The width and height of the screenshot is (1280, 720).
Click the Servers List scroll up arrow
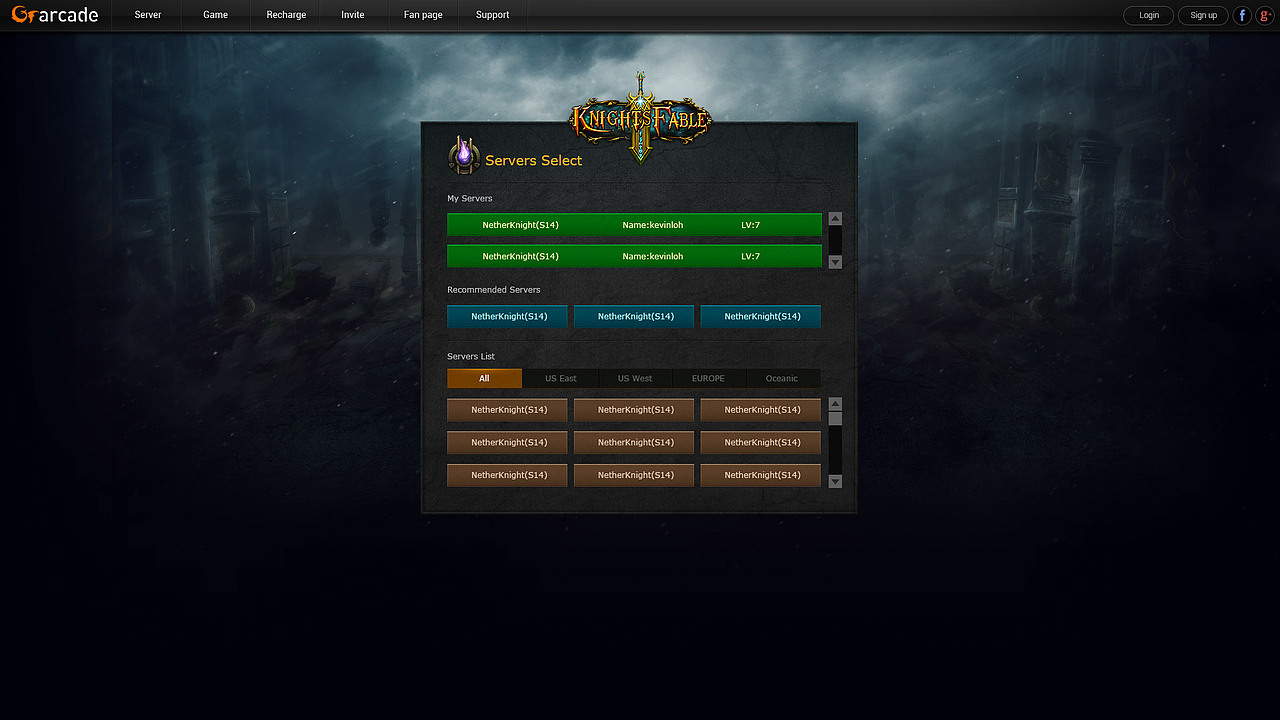[x=836, y=404]
